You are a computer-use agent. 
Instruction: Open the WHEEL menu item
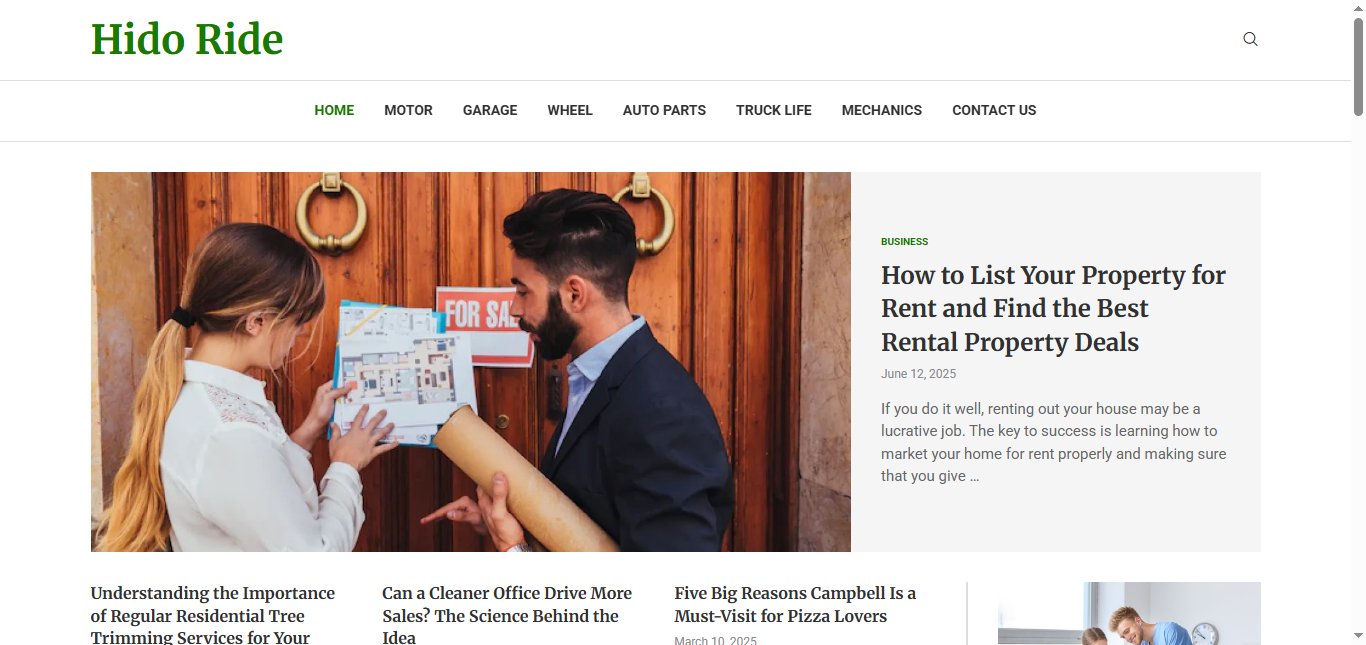[x=570, y=110]
